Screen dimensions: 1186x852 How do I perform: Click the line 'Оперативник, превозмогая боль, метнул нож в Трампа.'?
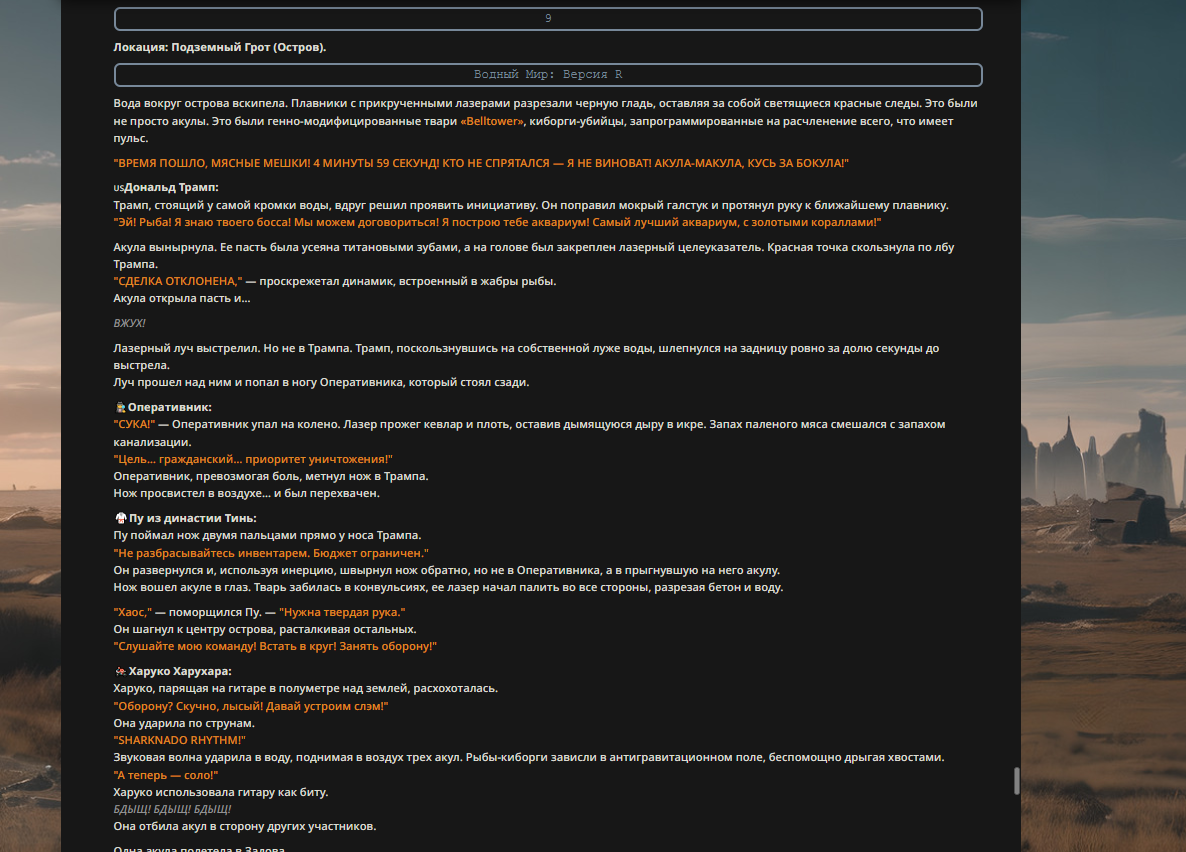(271, 477)
